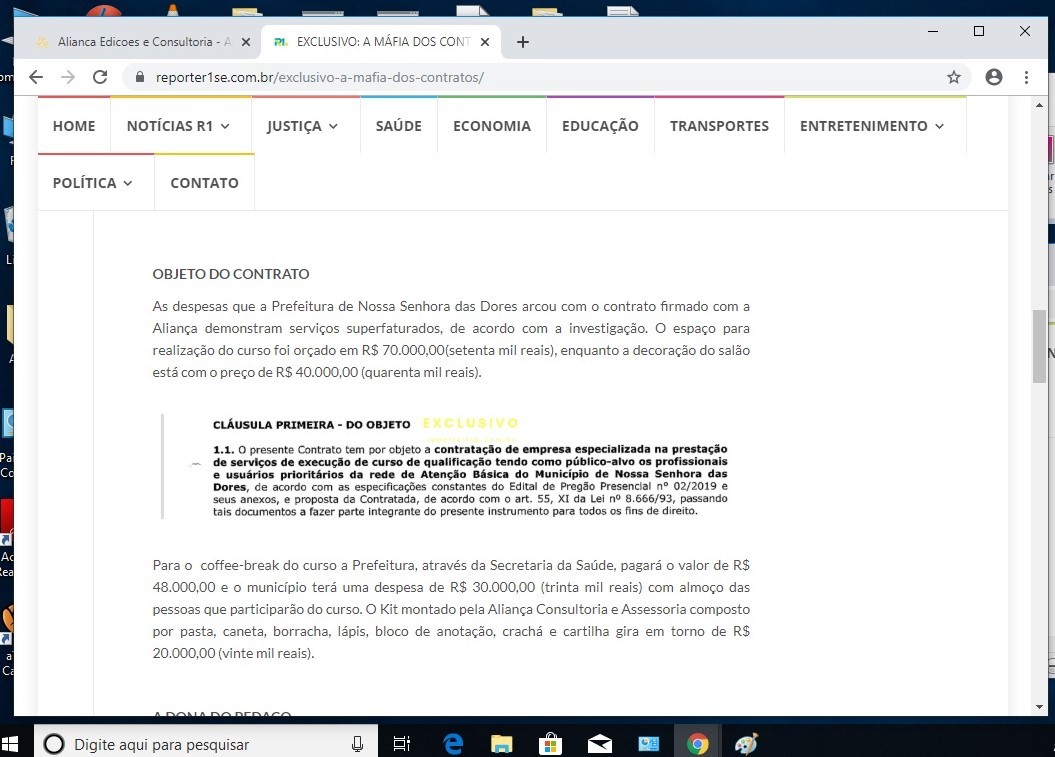Click the browser back arrow
The width and height of the screenshot is (1055, 757).
coord(36,77)
